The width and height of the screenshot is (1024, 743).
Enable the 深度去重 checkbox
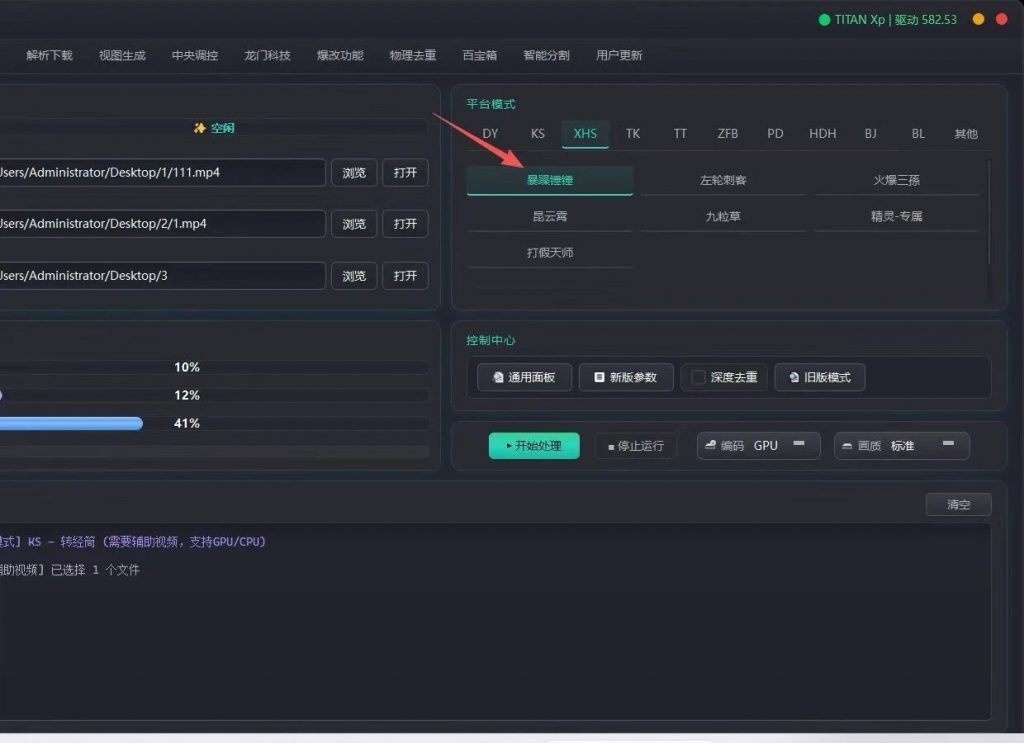click(698, 377)
